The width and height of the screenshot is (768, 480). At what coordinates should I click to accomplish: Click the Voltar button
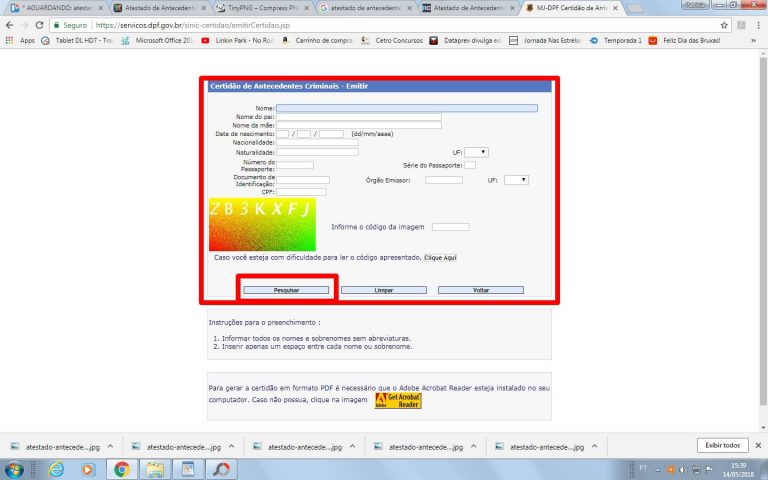pyautogui.click(x=481, y=290)
